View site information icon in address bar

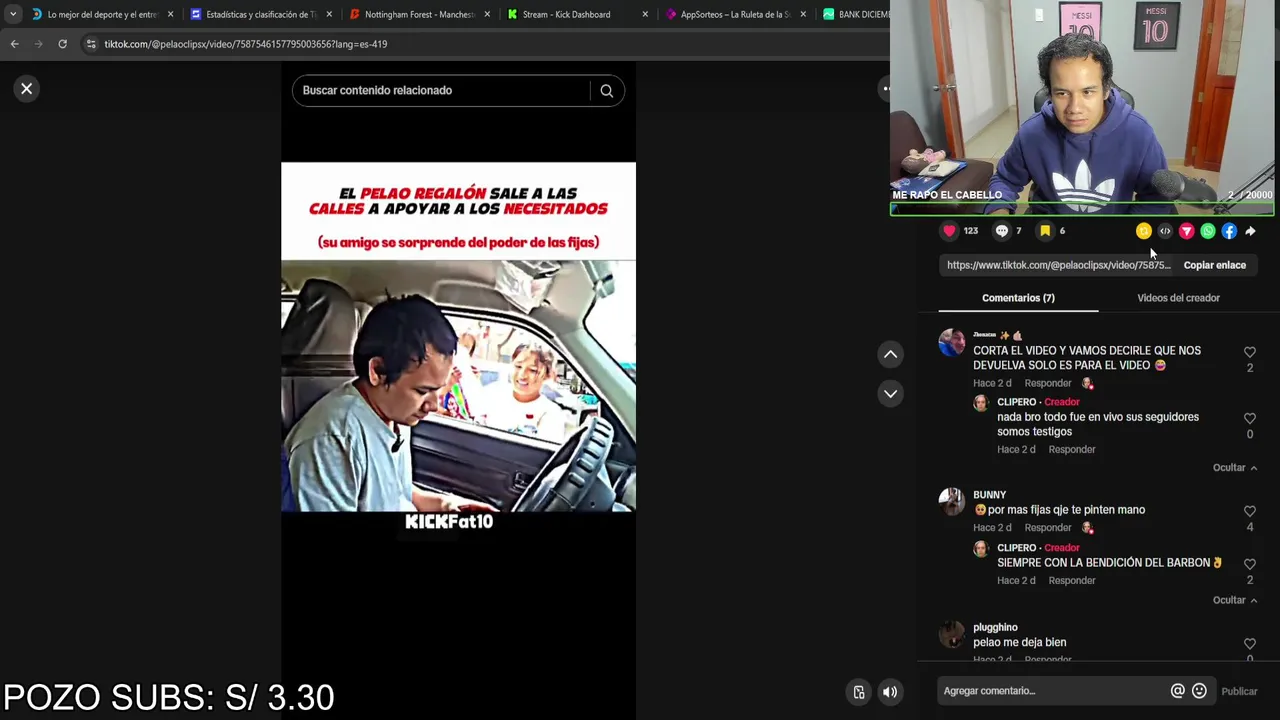tap(91, 44)
